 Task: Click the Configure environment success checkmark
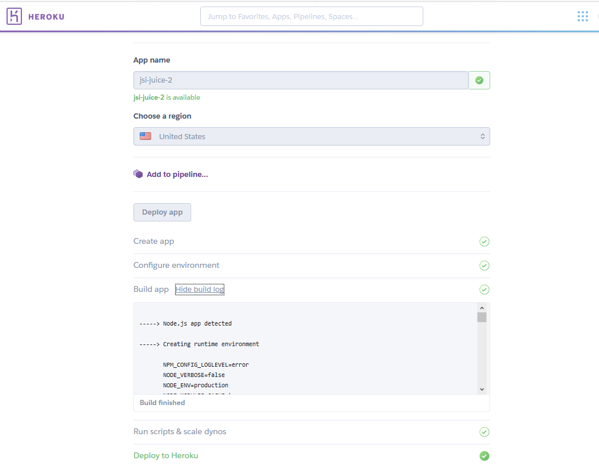coord(484,266)
